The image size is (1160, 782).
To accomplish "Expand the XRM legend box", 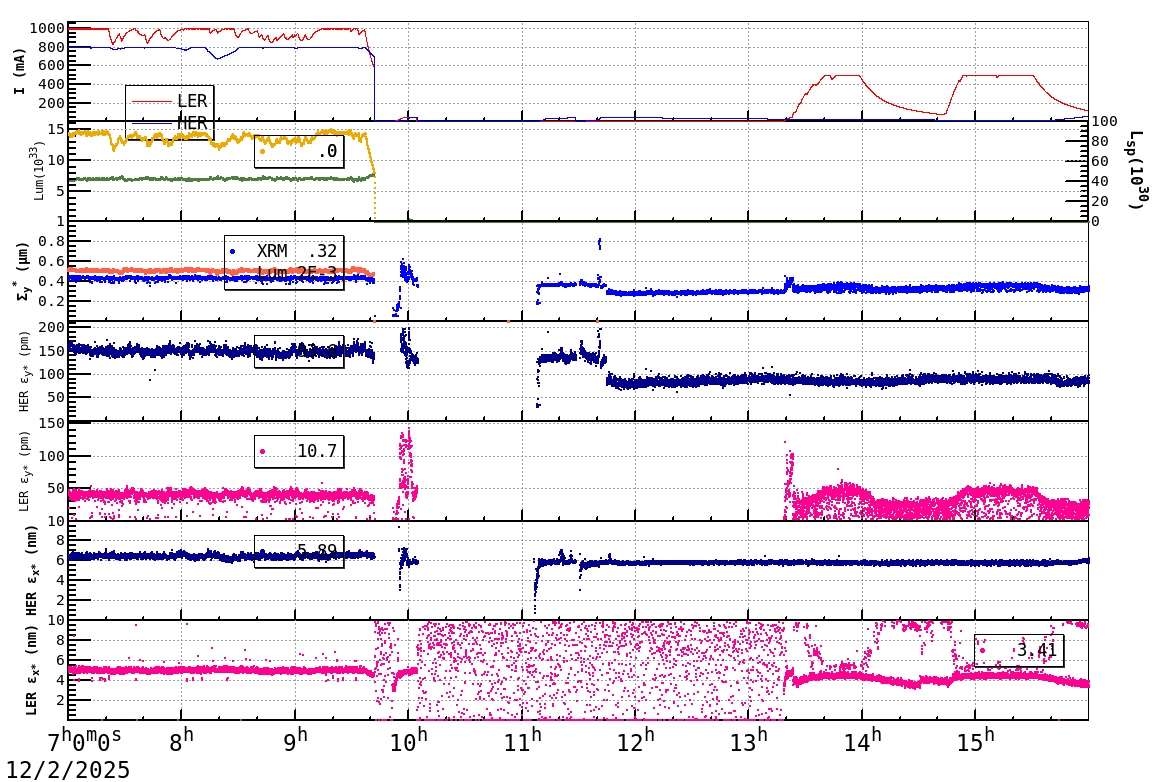I will tap(285, 262).
